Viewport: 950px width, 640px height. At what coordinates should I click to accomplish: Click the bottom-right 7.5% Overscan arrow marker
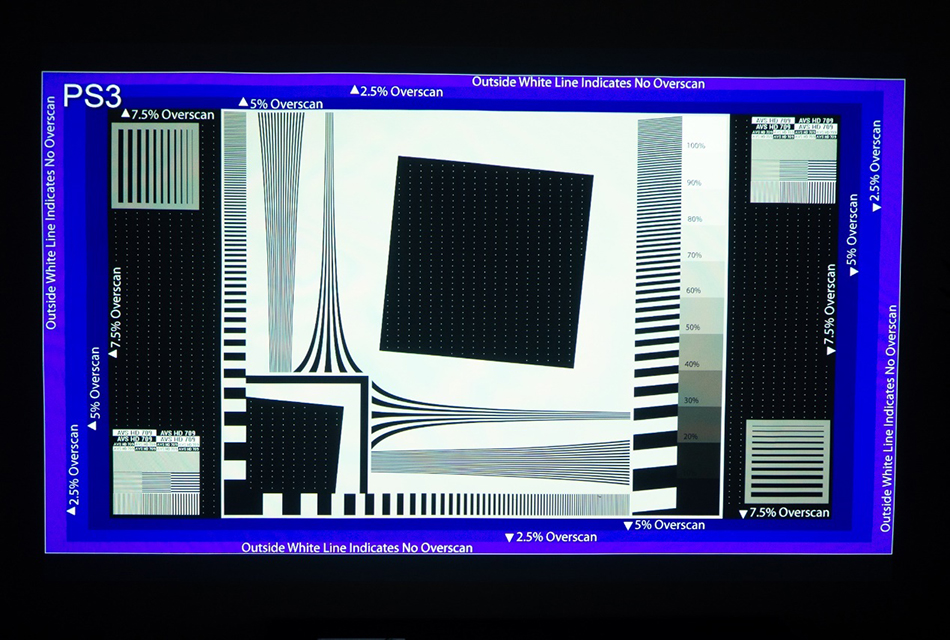(743, 513)
